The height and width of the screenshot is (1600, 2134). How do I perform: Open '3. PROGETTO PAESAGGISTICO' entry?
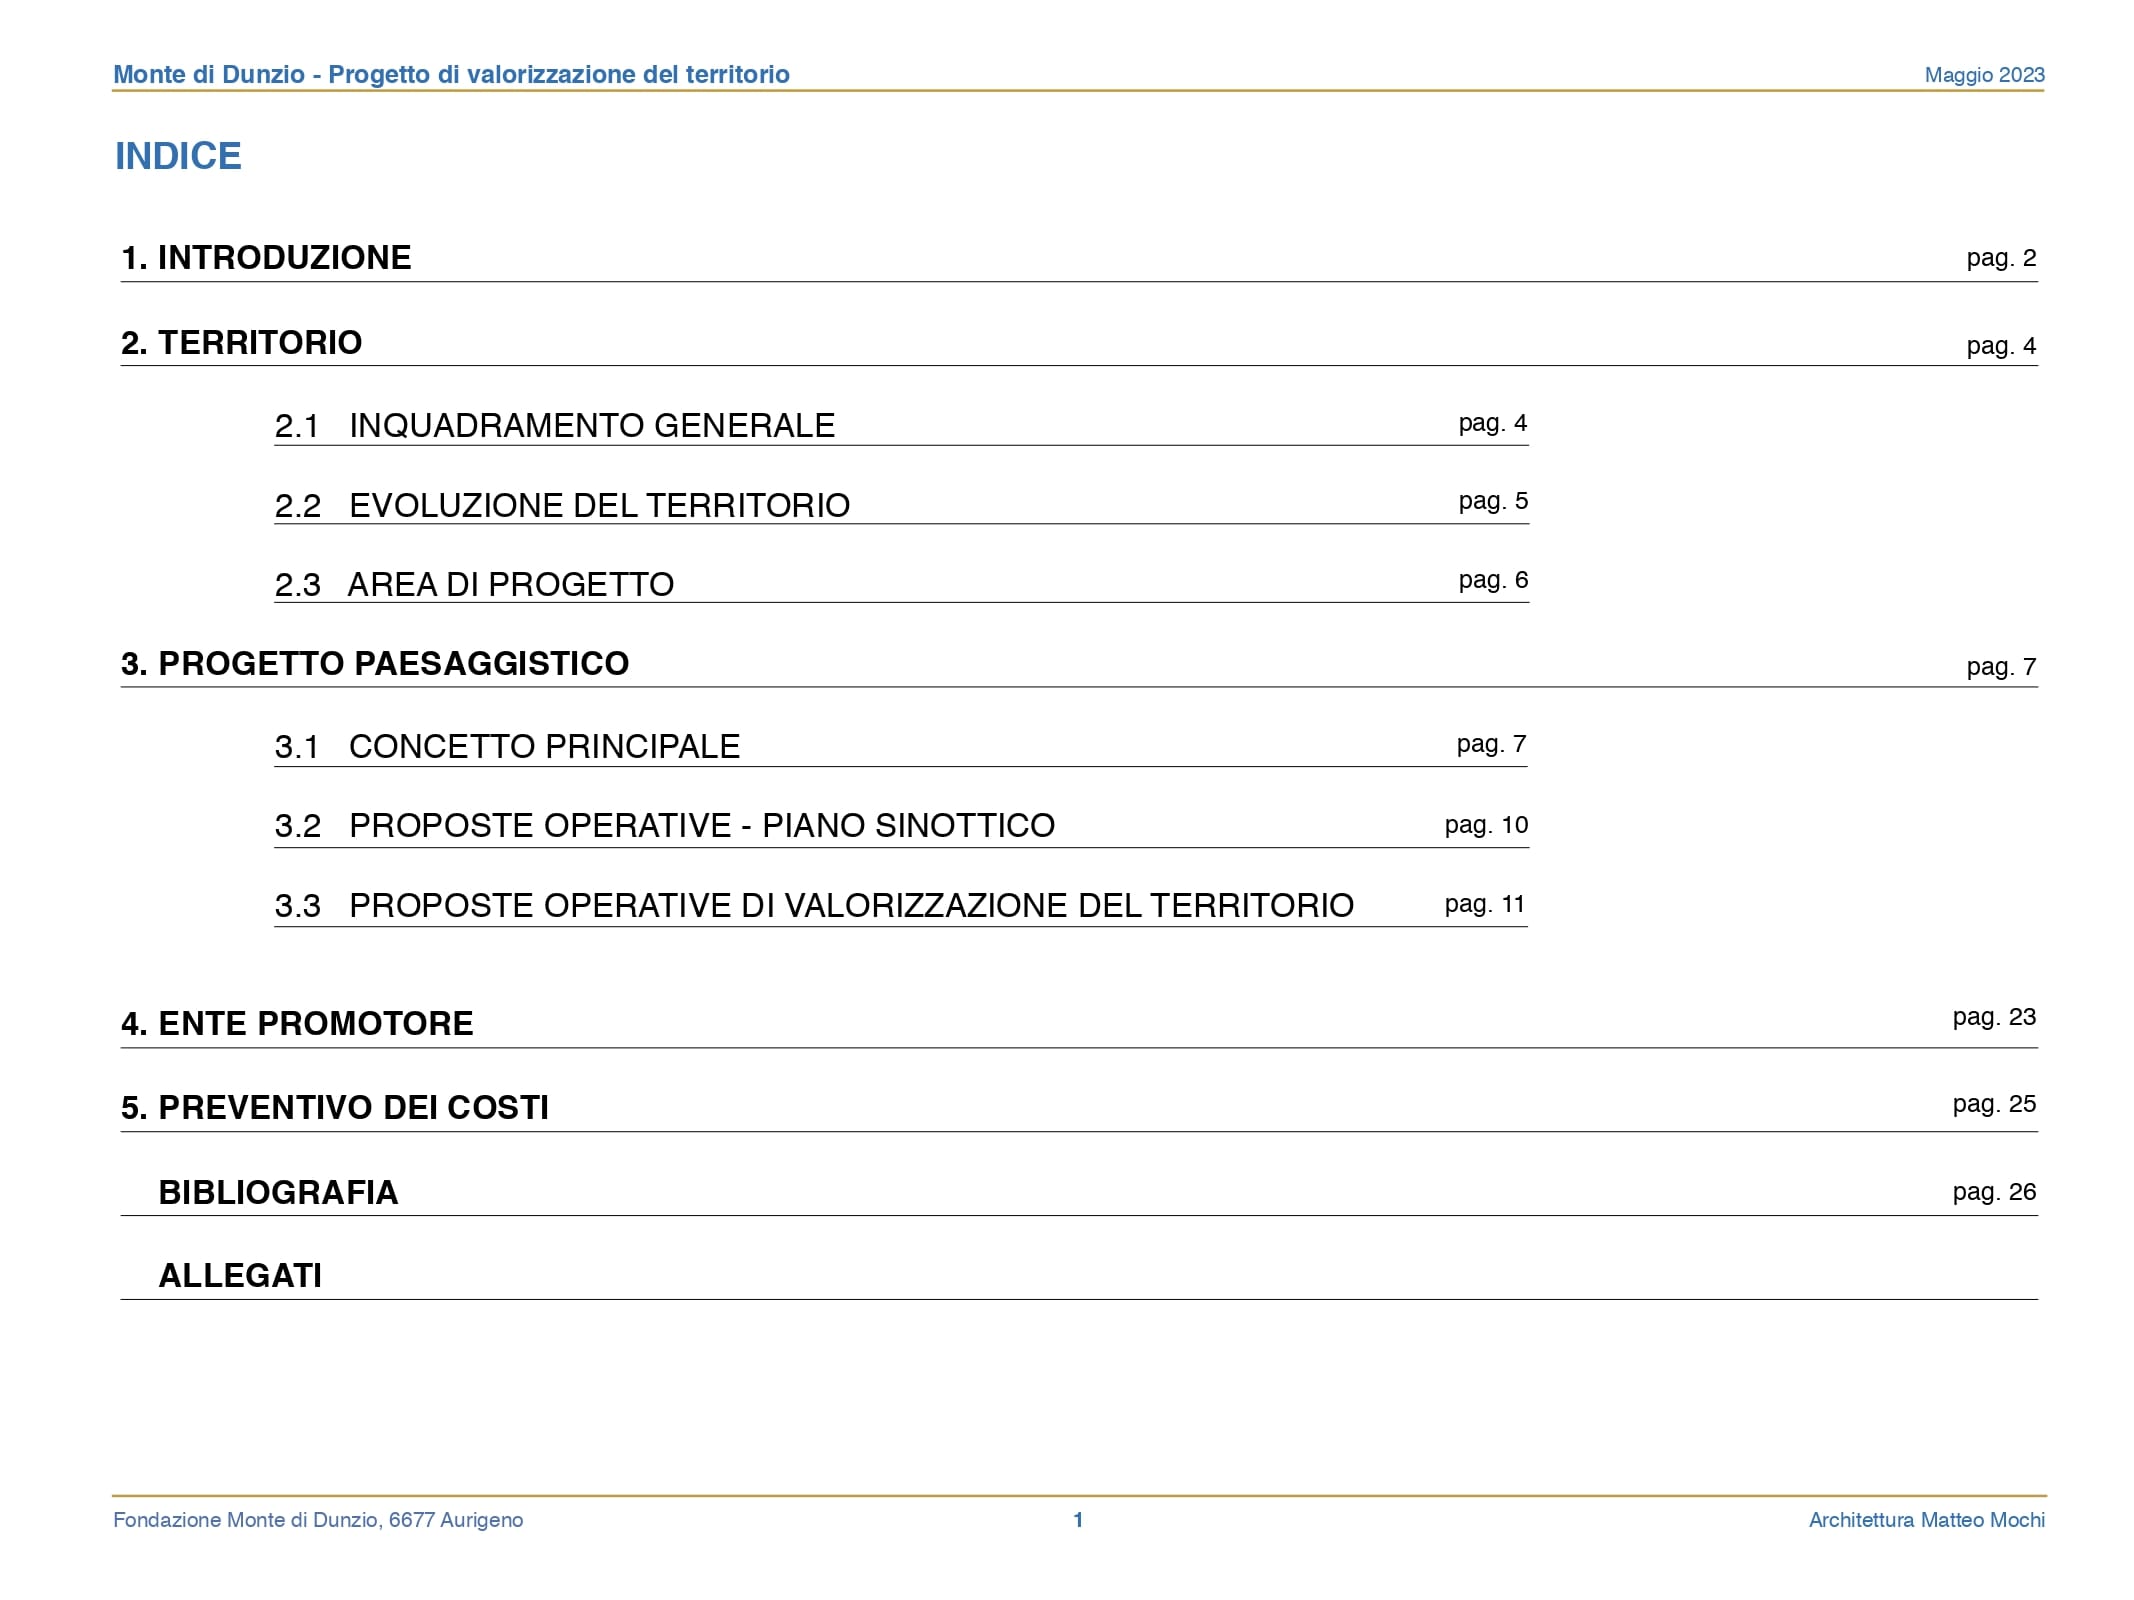(375, 663)
